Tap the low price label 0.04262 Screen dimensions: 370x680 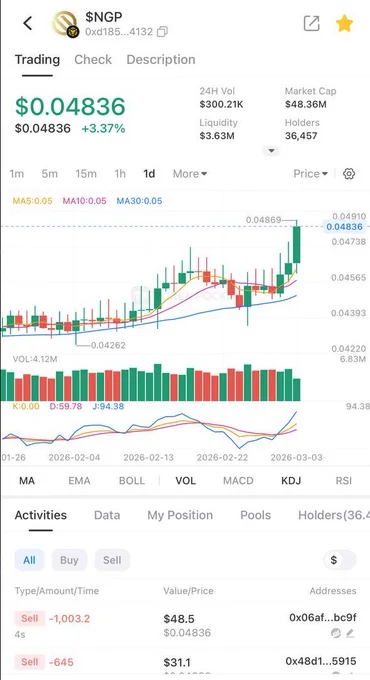(108, 345)
